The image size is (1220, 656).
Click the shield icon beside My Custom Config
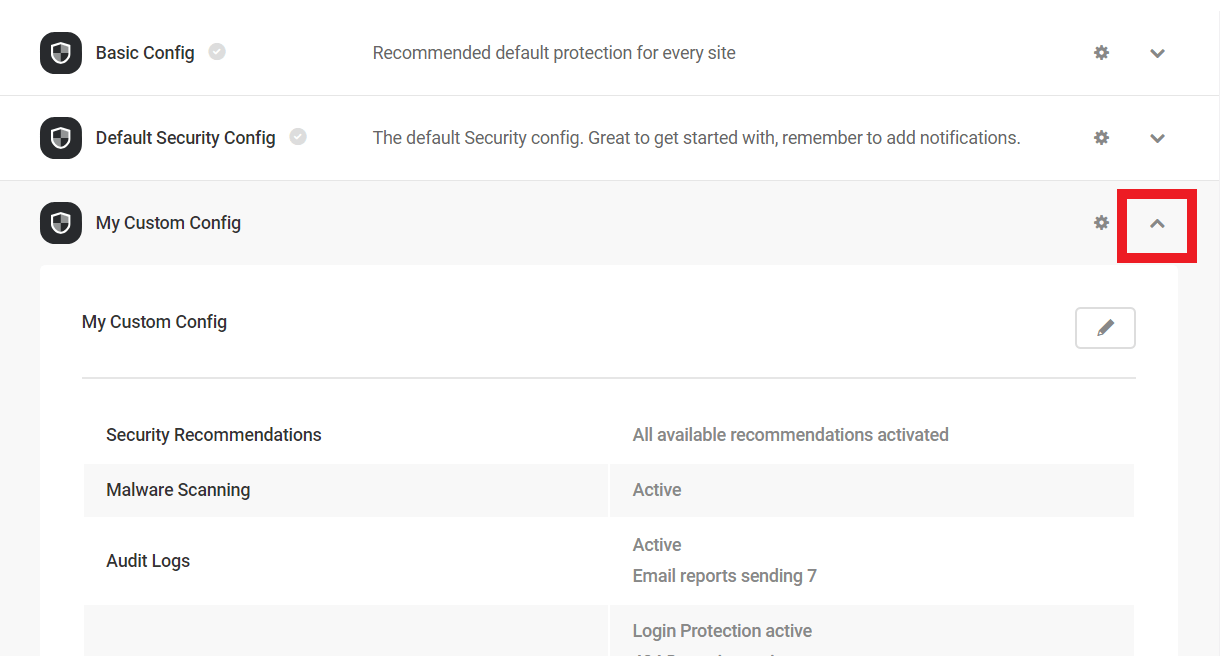pyautogui.click(x=61, y=223)
